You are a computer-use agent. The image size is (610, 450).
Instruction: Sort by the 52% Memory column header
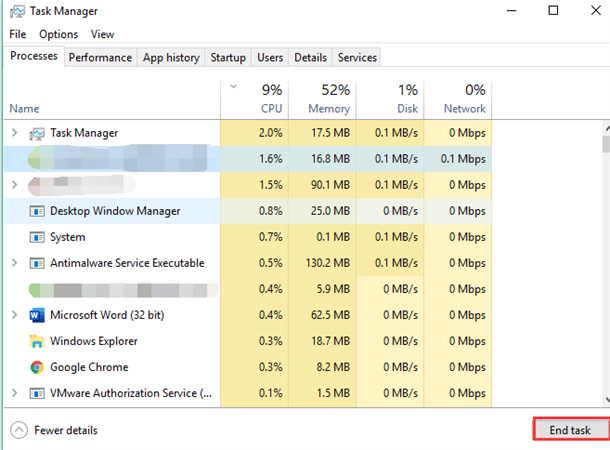click(x=322, y=100)
